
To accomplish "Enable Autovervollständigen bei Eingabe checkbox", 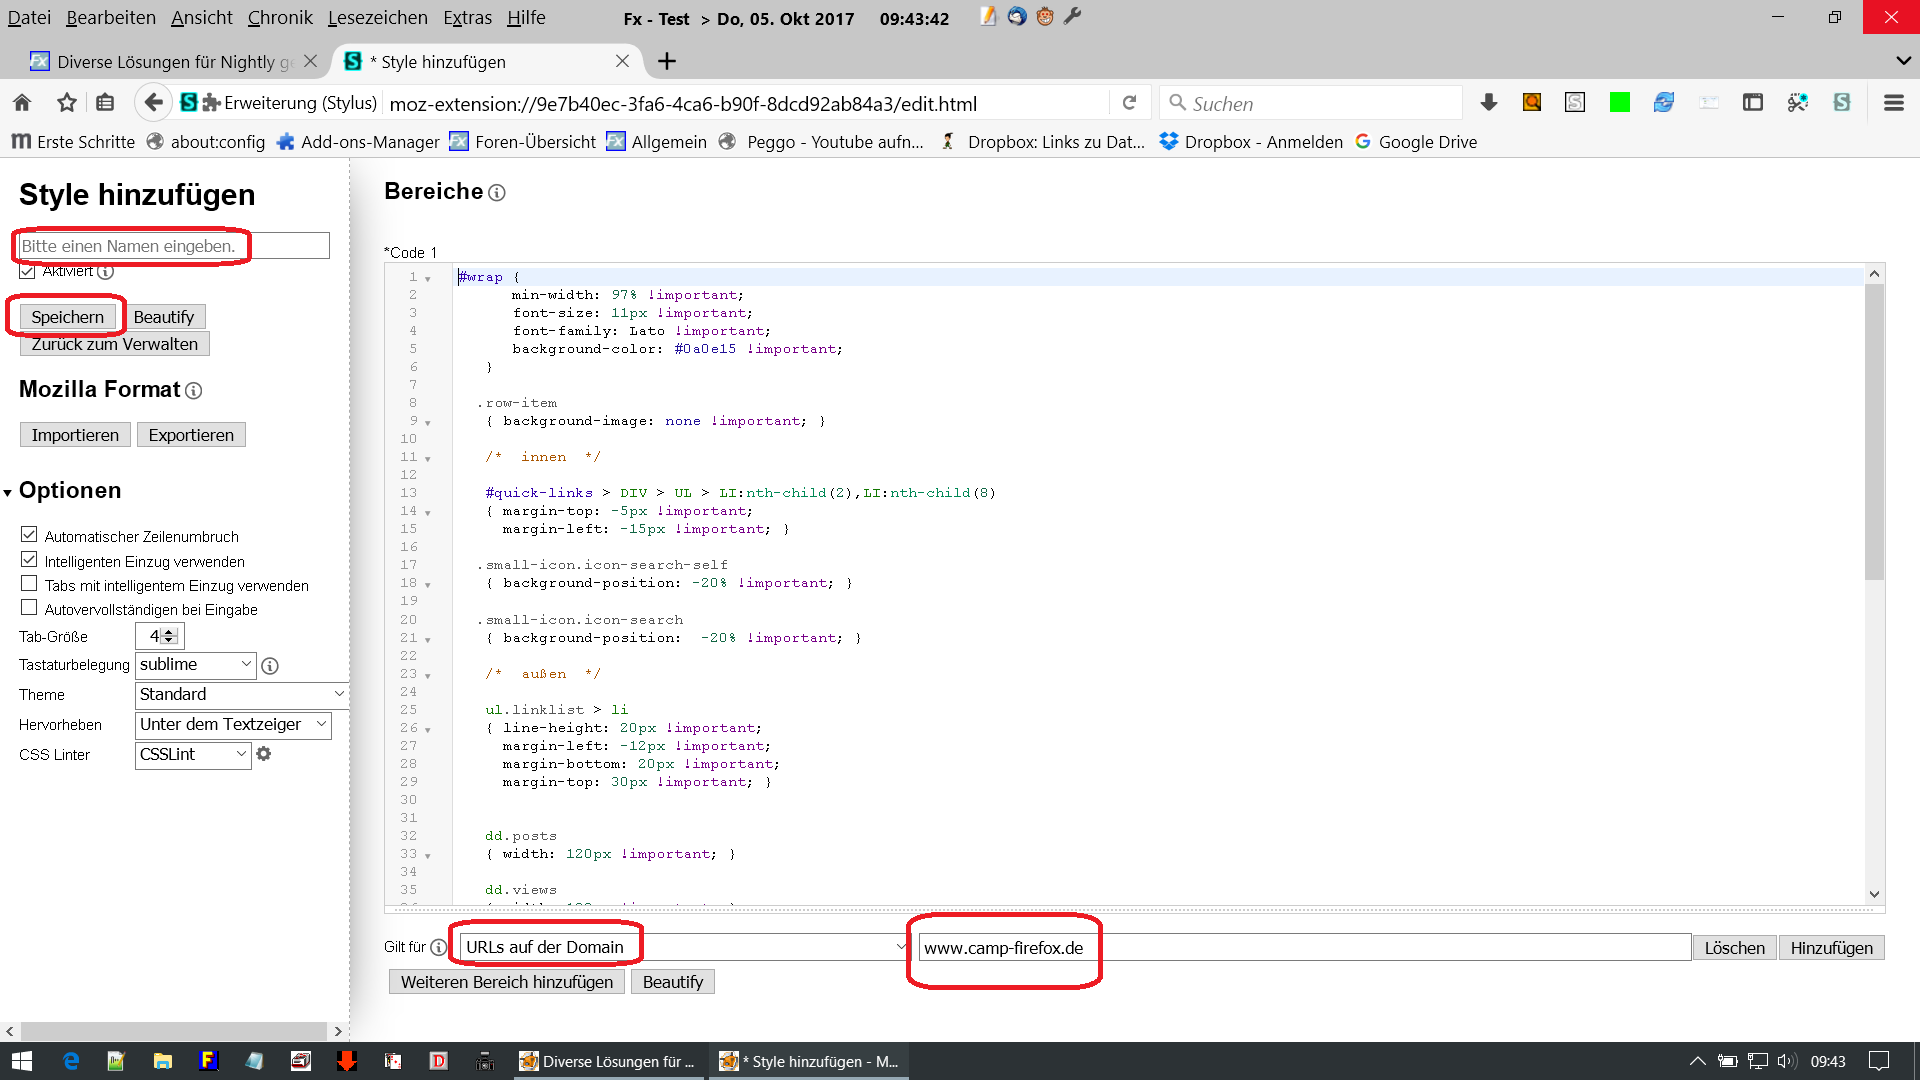I will coord(29,608).
